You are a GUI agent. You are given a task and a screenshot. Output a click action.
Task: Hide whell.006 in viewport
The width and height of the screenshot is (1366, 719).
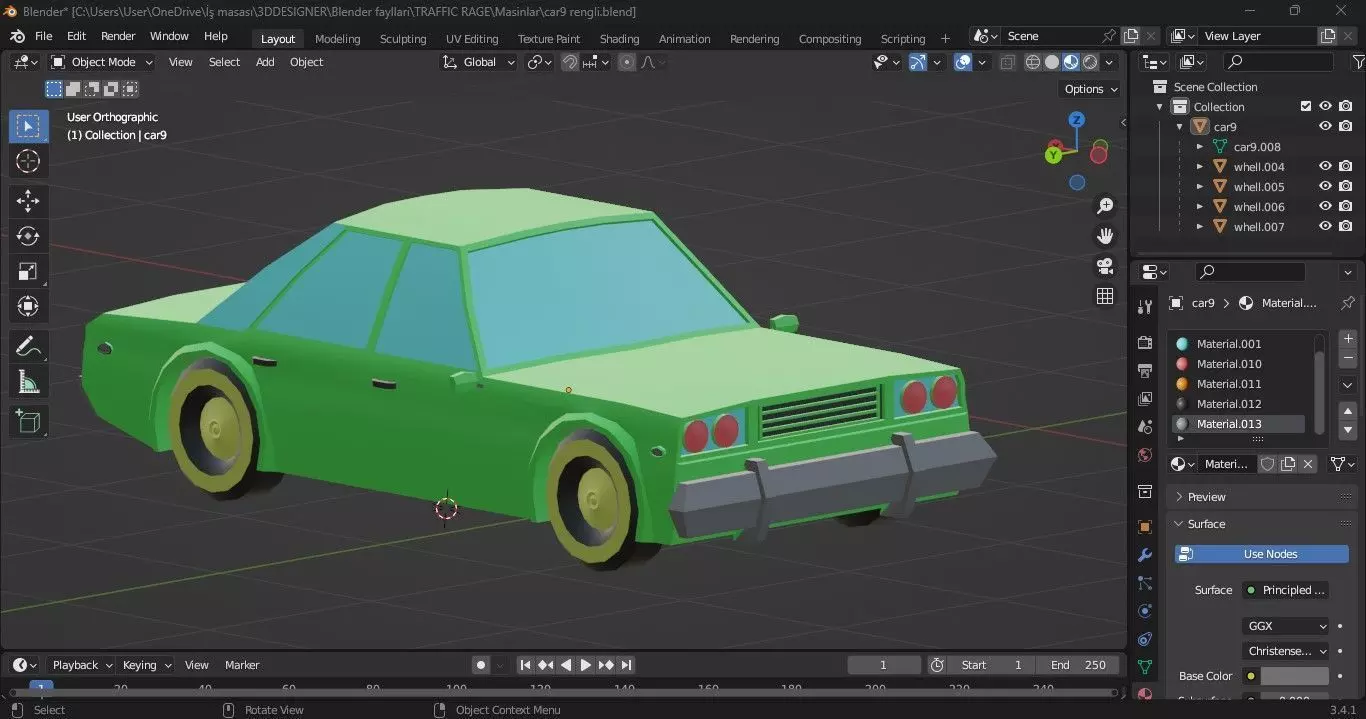[1325, 207]
